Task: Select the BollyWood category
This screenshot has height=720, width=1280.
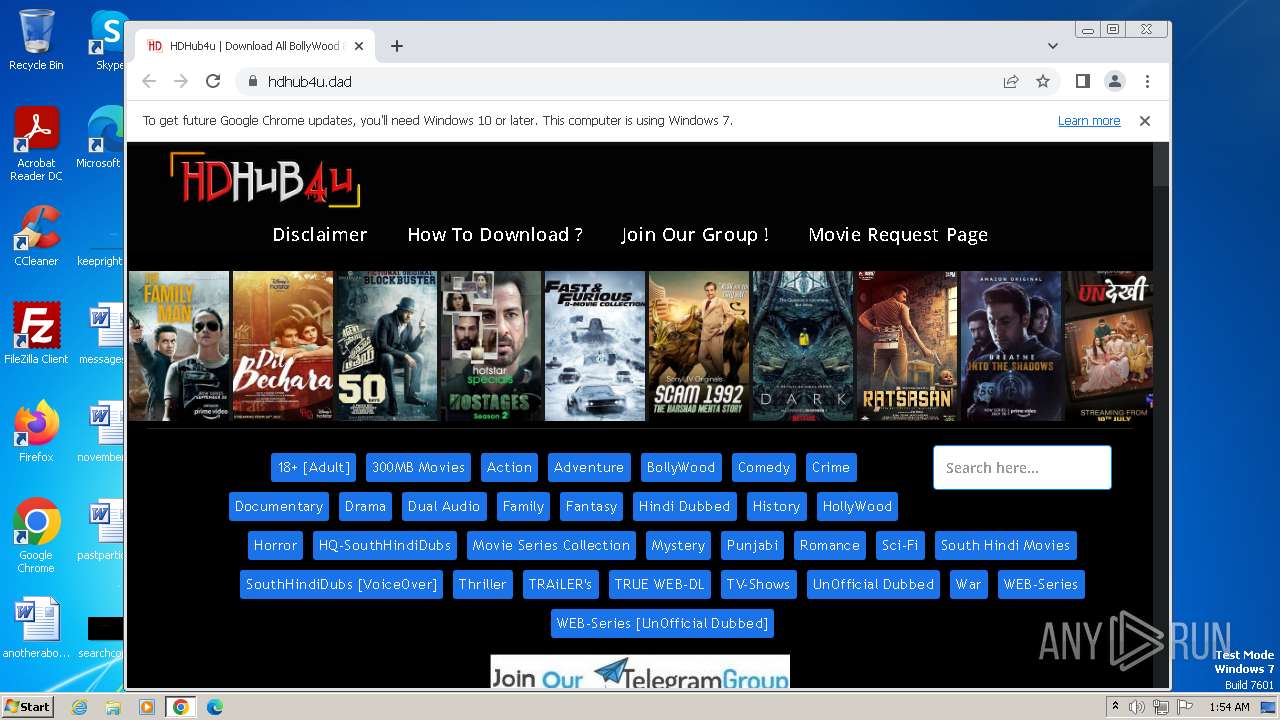Action: [x=681, y=468]
